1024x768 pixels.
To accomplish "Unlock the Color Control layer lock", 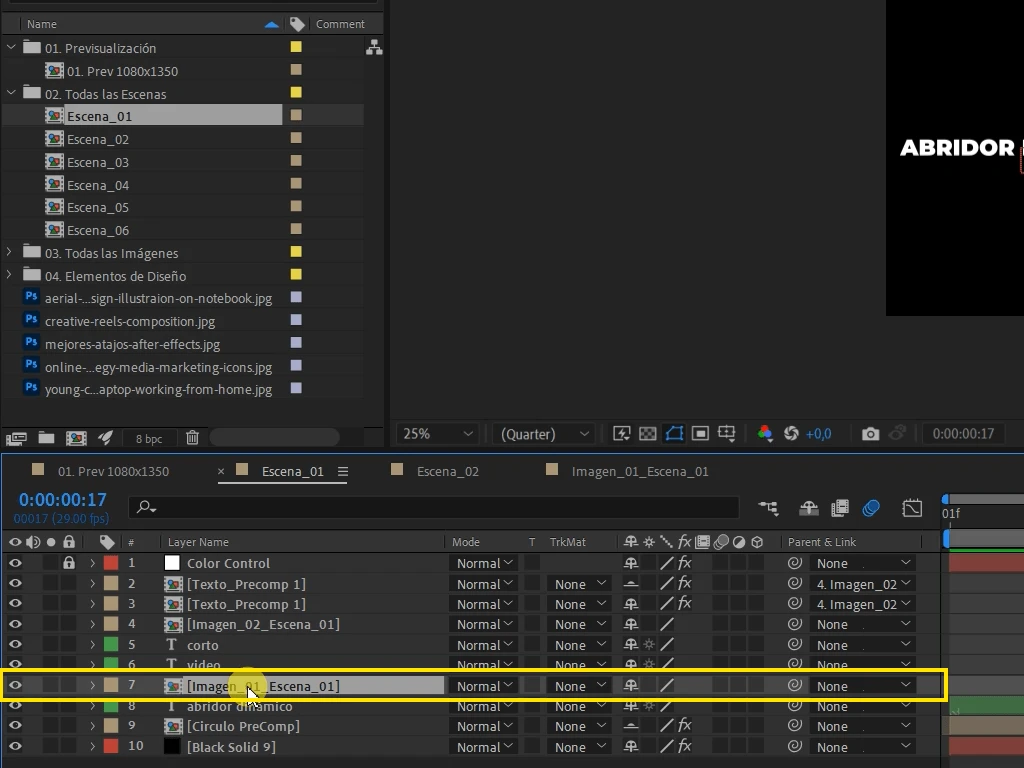I will (x=69, y=562).
